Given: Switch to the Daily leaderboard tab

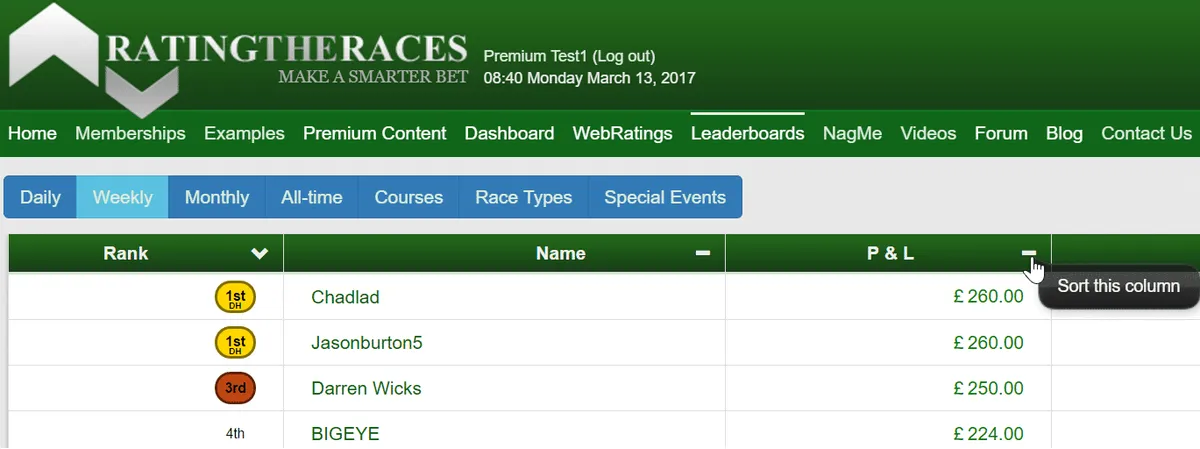Looking at the screenshot, I should click(x=41, y=197).
